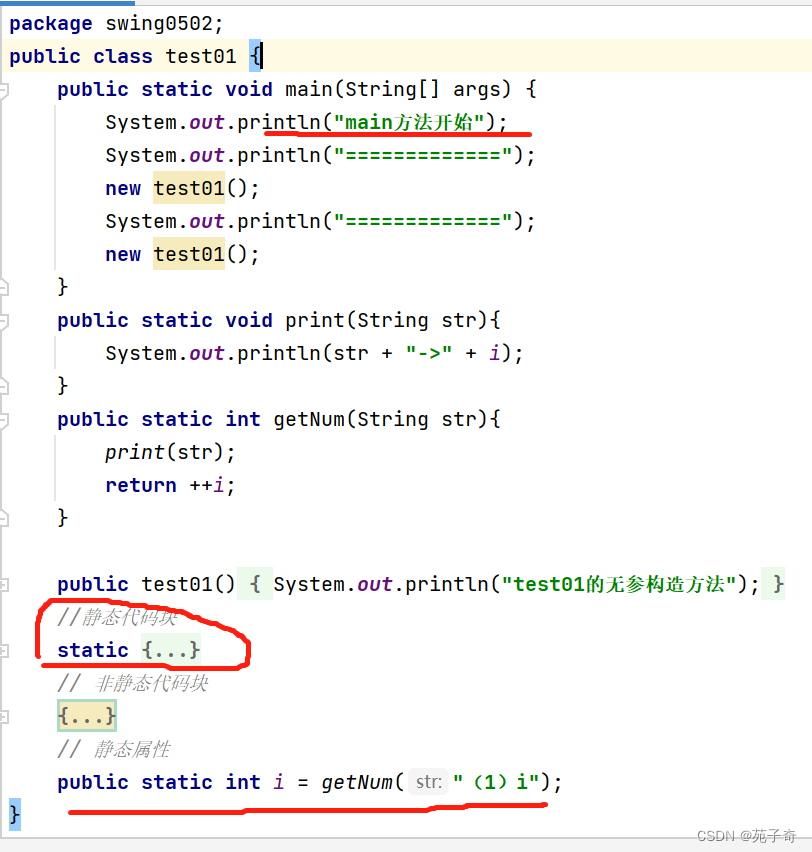The width and height of the screenshot is (812, 852).
Task: Click the 'getNum(' call in the static field initializer
Action: pos(363,782)
